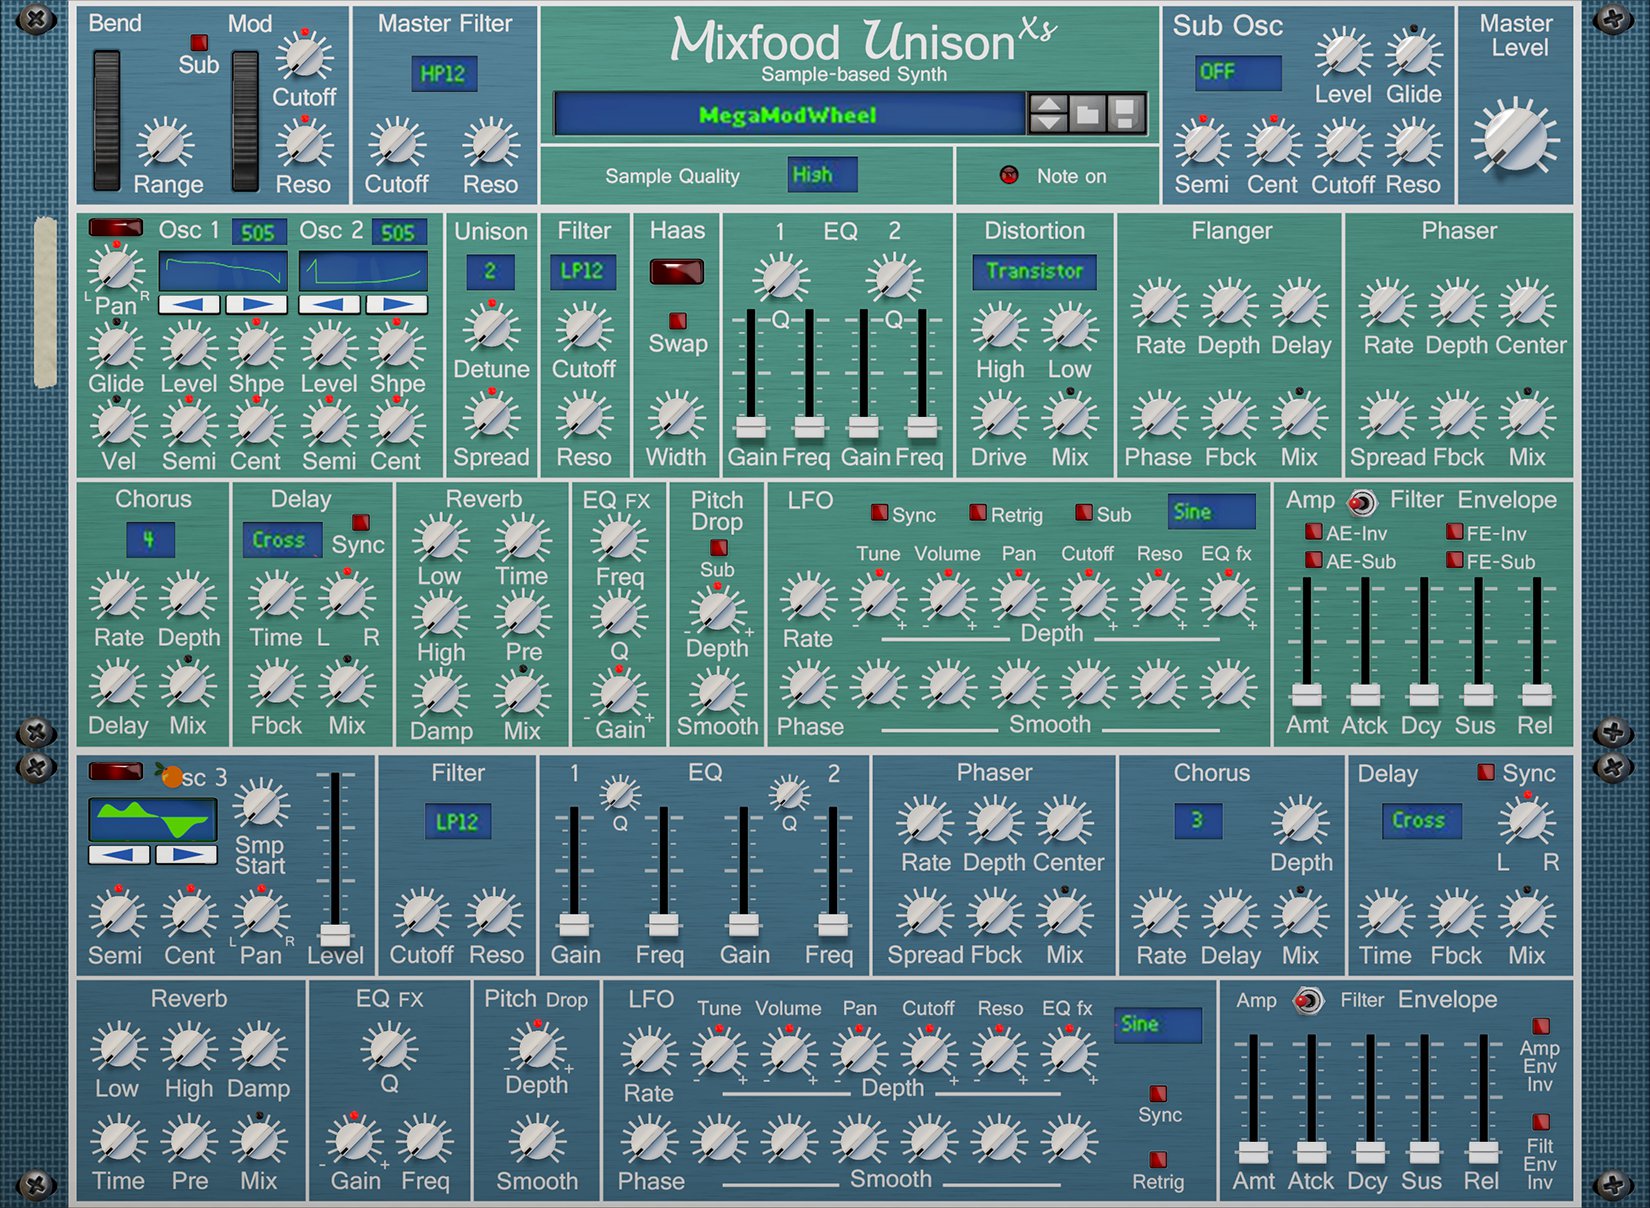Enable the upper LFO Sub checkbox

pos(1083,512)
